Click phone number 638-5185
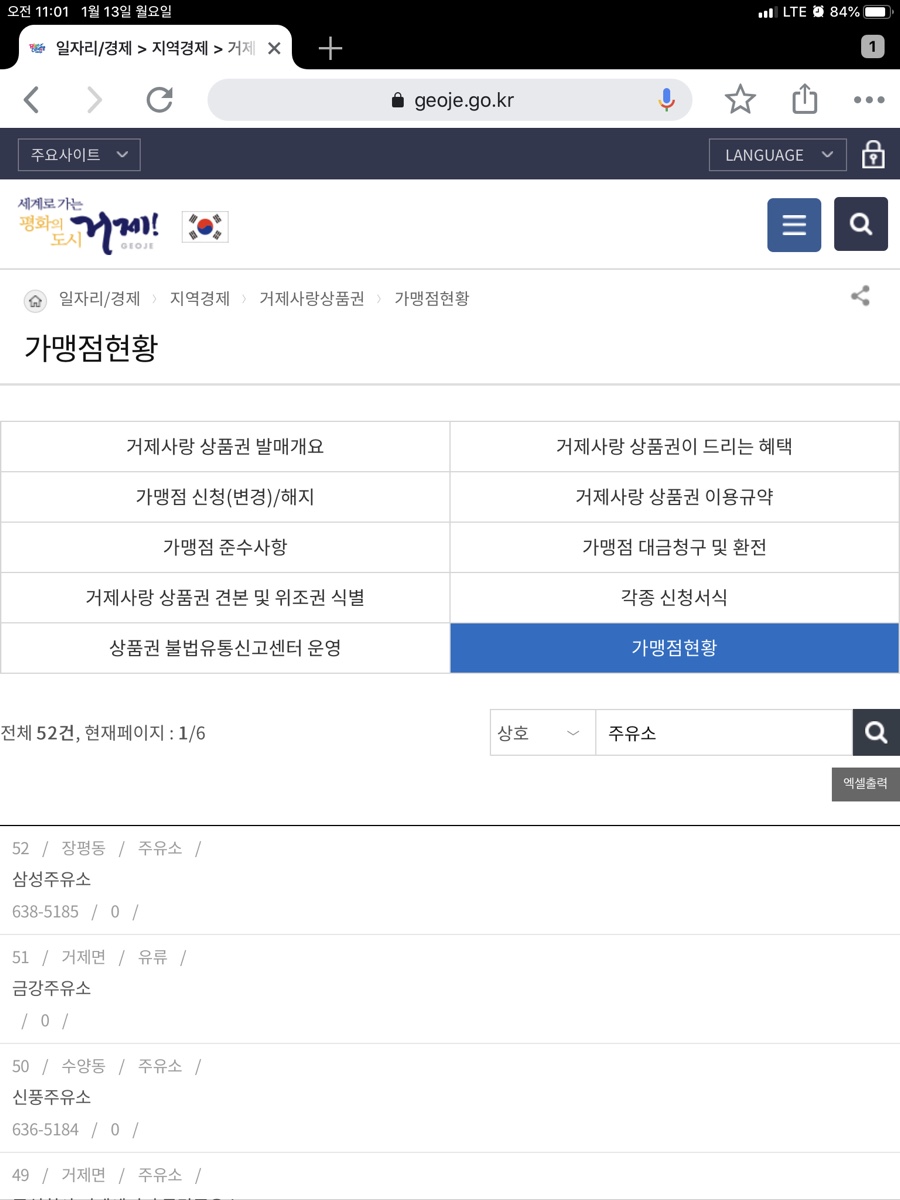This screenshot has height=1200, width=900. coord(46,912)
